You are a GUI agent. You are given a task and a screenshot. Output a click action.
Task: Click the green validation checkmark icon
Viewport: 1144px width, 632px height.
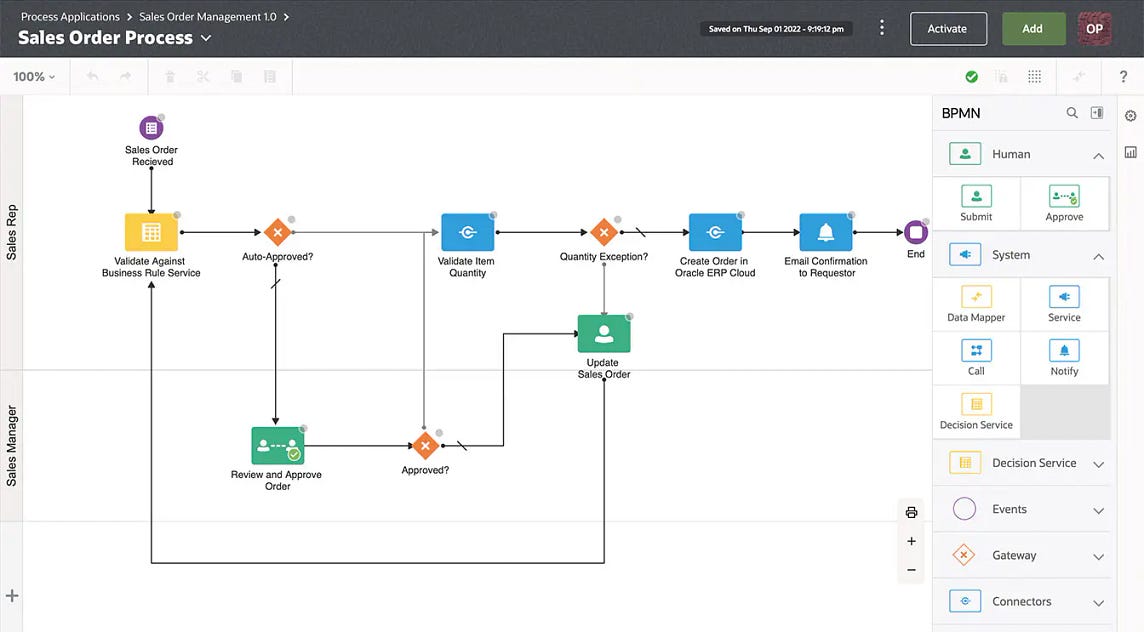[x=970, y=76]
